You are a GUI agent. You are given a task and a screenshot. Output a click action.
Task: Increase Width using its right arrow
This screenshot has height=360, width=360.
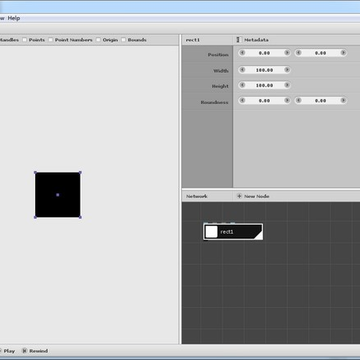tap(286, 70)
